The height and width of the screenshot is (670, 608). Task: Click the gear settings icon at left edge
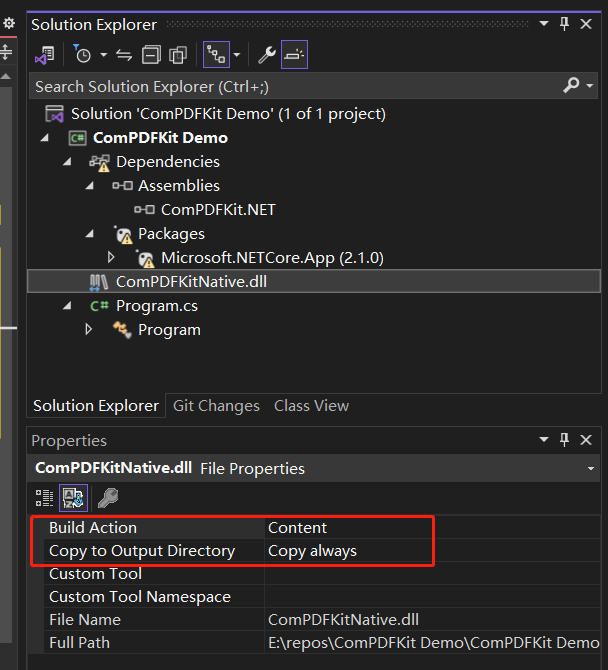click(x=9, y=24)
